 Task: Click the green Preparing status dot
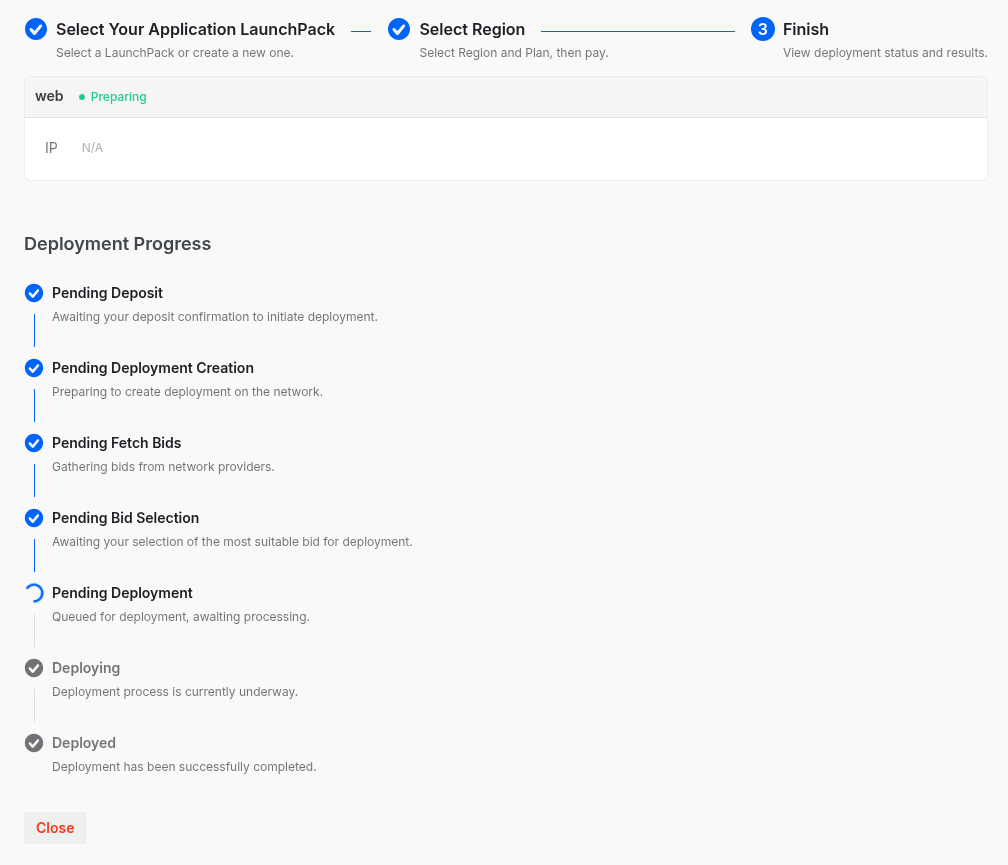pyautogui.click(x=84, y=96)
